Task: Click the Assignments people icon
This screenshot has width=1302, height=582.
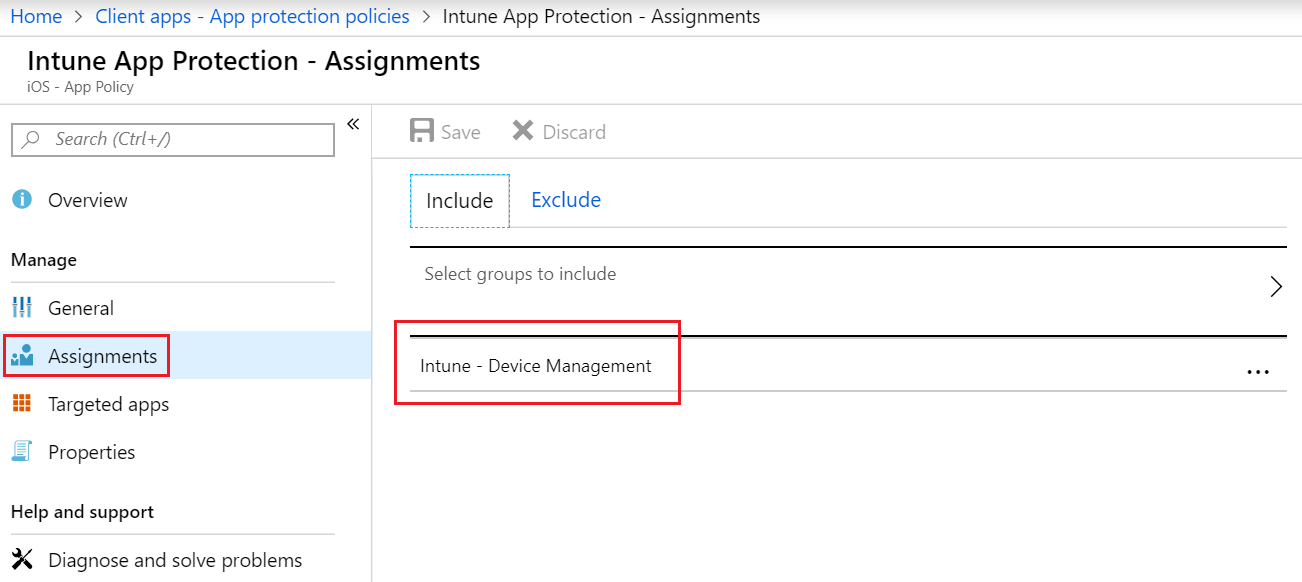Action: click(22, 355)
